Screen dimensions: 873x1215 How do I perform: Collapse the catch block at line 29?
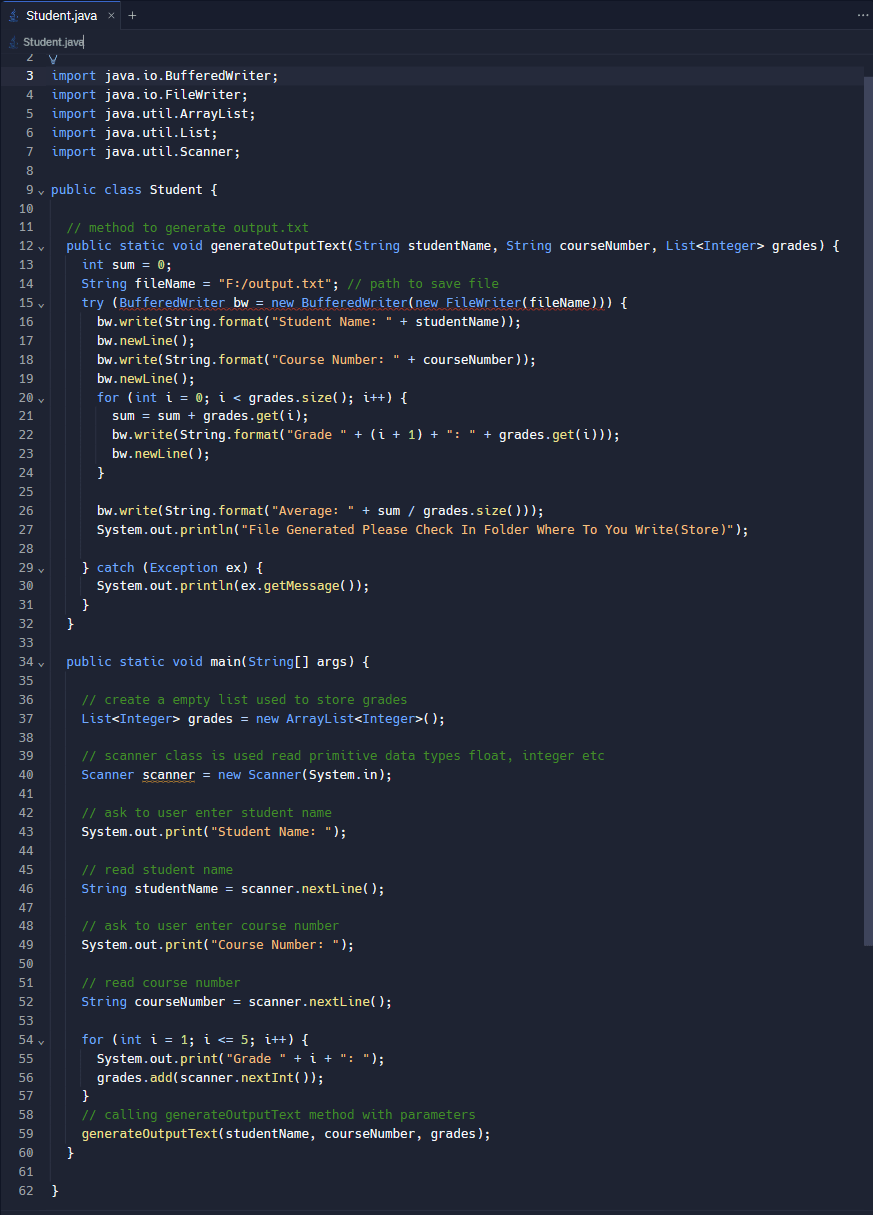(x=40, y=567)
